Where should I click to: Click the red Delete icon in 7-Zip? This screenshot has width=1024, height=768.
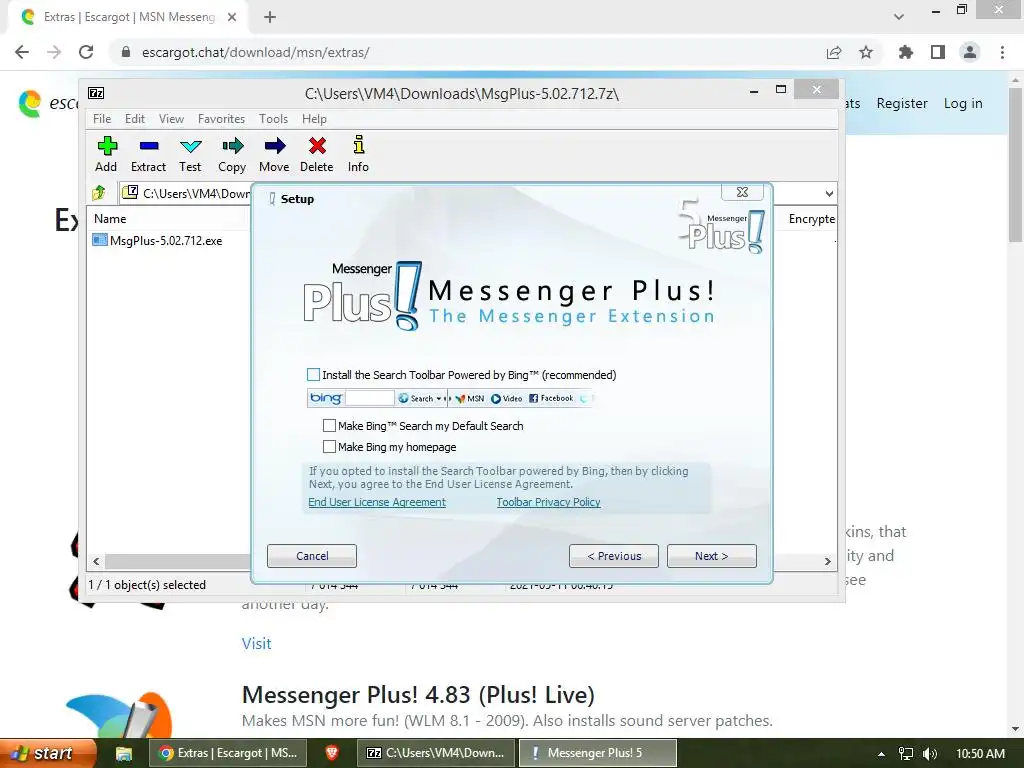(317, 154)
